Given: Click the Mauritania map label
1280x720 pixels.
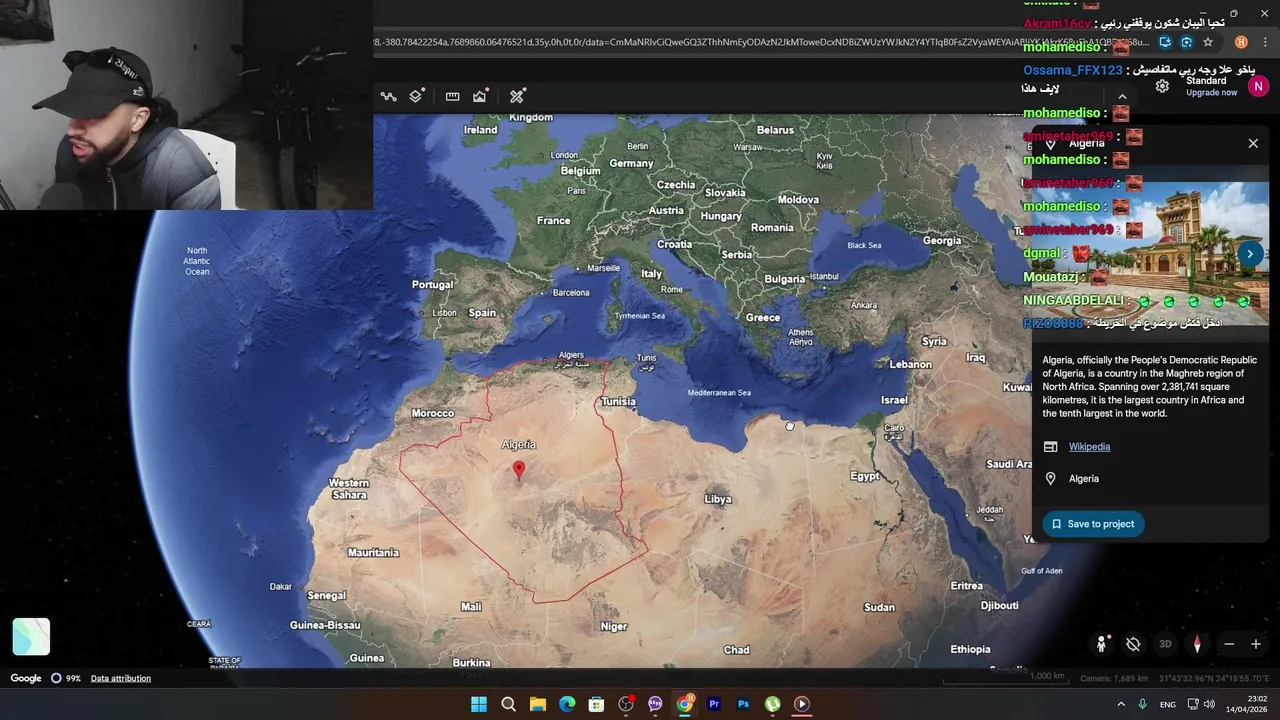Looking at the screenshot, I should (x=373, y=553).
